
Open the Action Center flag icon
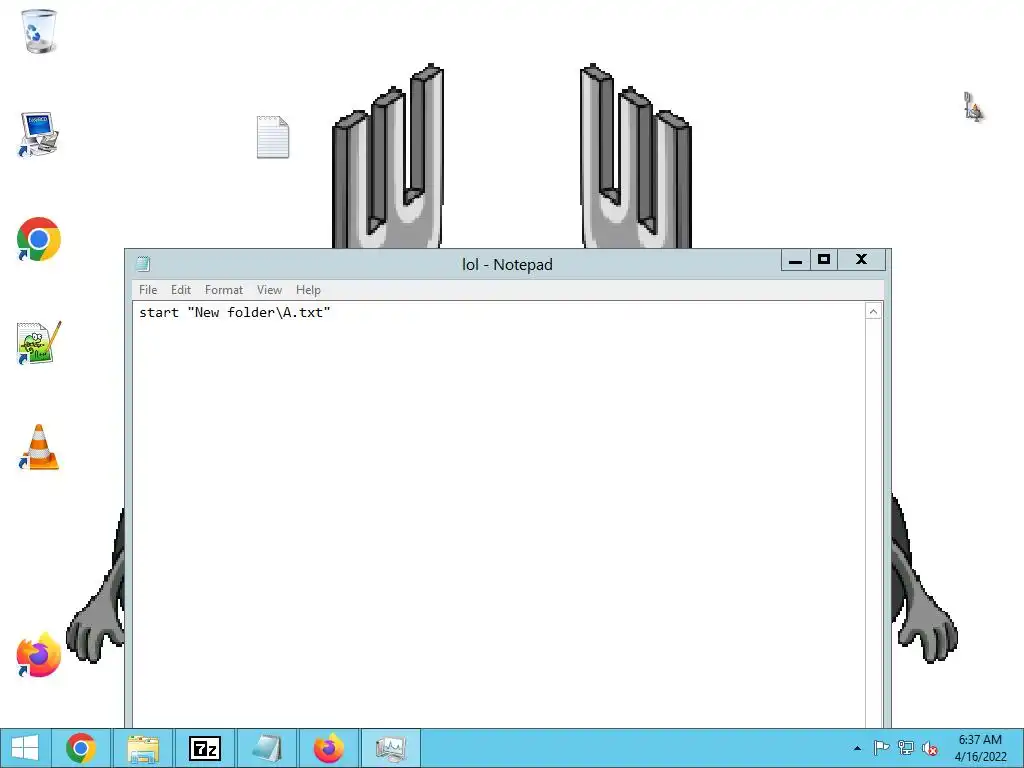pos(881,748)
